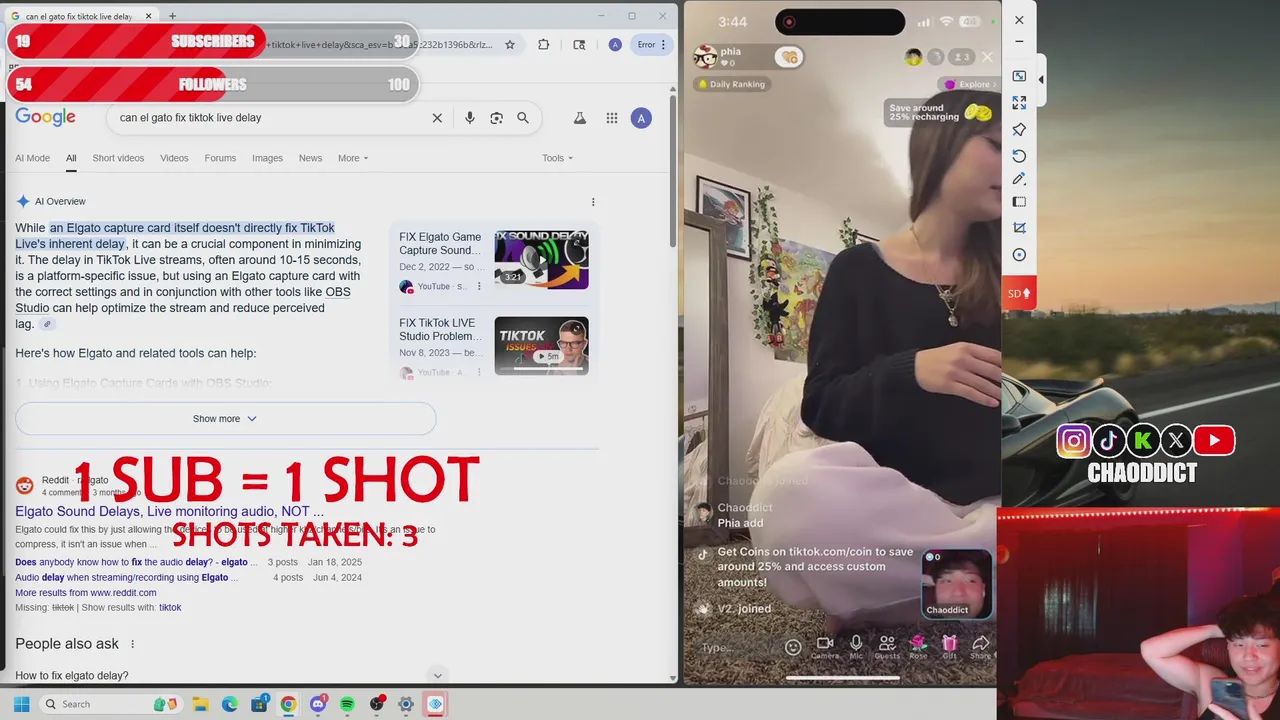The height and width of the screenshot is (720, 1280).
Task: Tap the Mic icon in TikTok live
Action: click(x=856, y=647)
